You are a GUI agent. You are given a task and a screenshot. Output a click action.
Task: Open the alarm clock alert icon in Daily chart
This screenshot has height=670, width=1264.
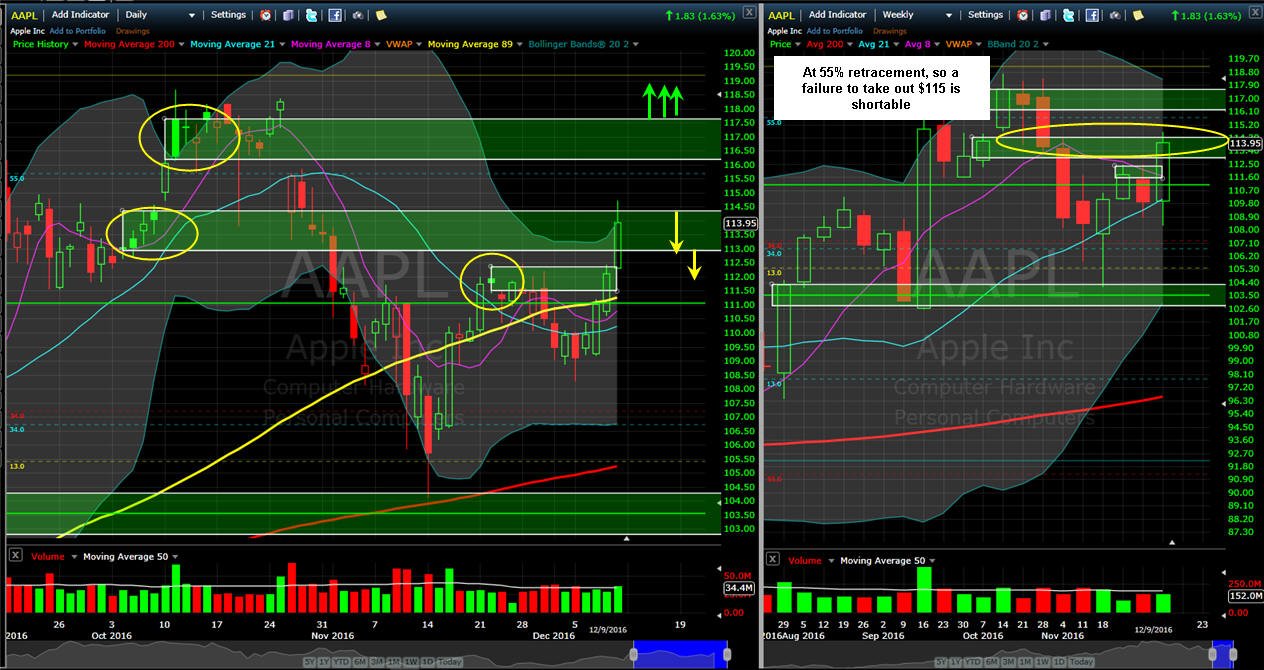[265, 15]
